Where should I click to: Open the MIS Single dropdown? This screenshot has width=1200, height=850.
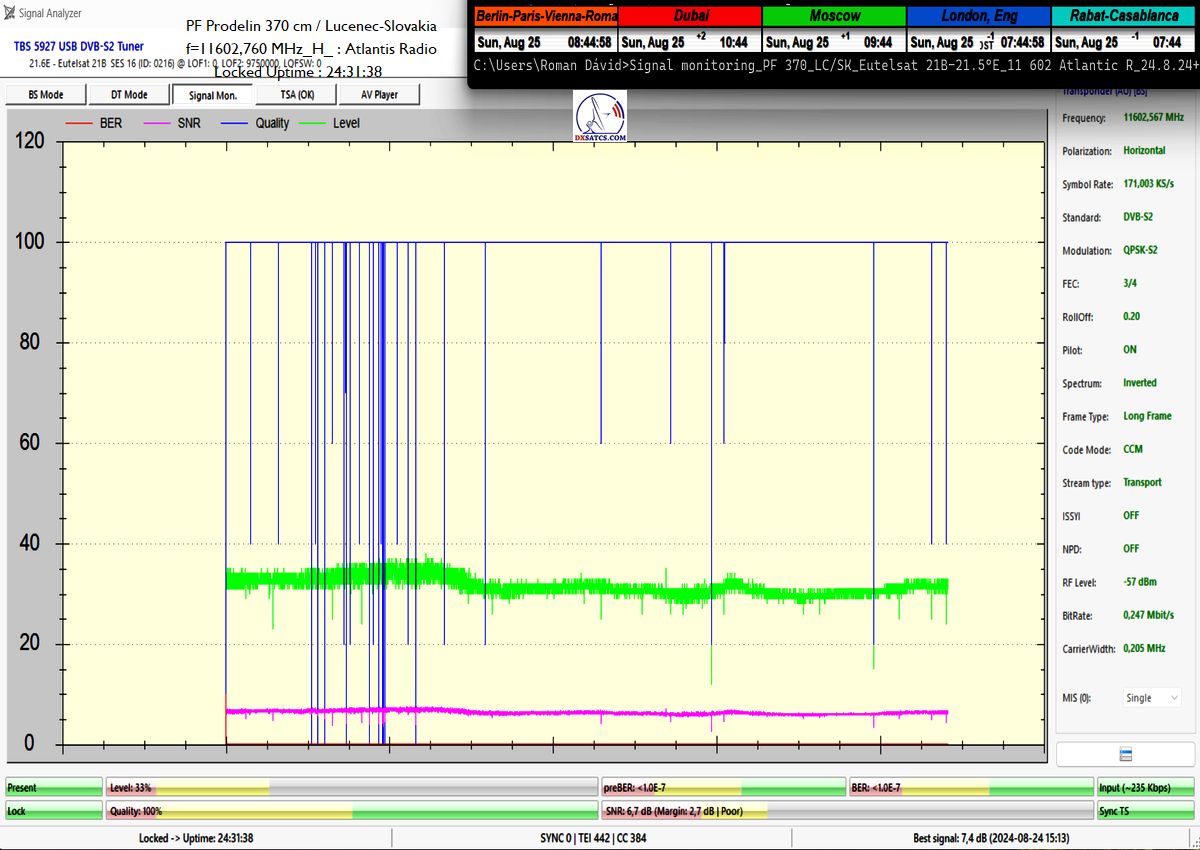click(1152, 698)
